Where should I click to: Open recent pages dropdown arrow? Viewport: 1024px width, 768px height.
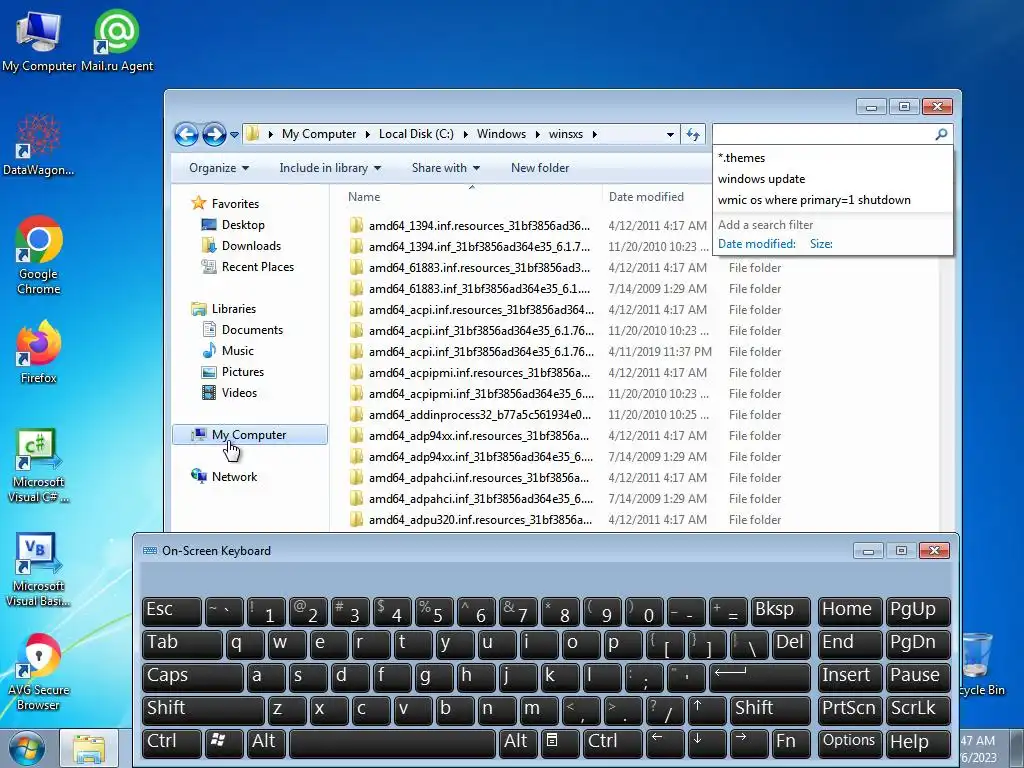(234, 135)
